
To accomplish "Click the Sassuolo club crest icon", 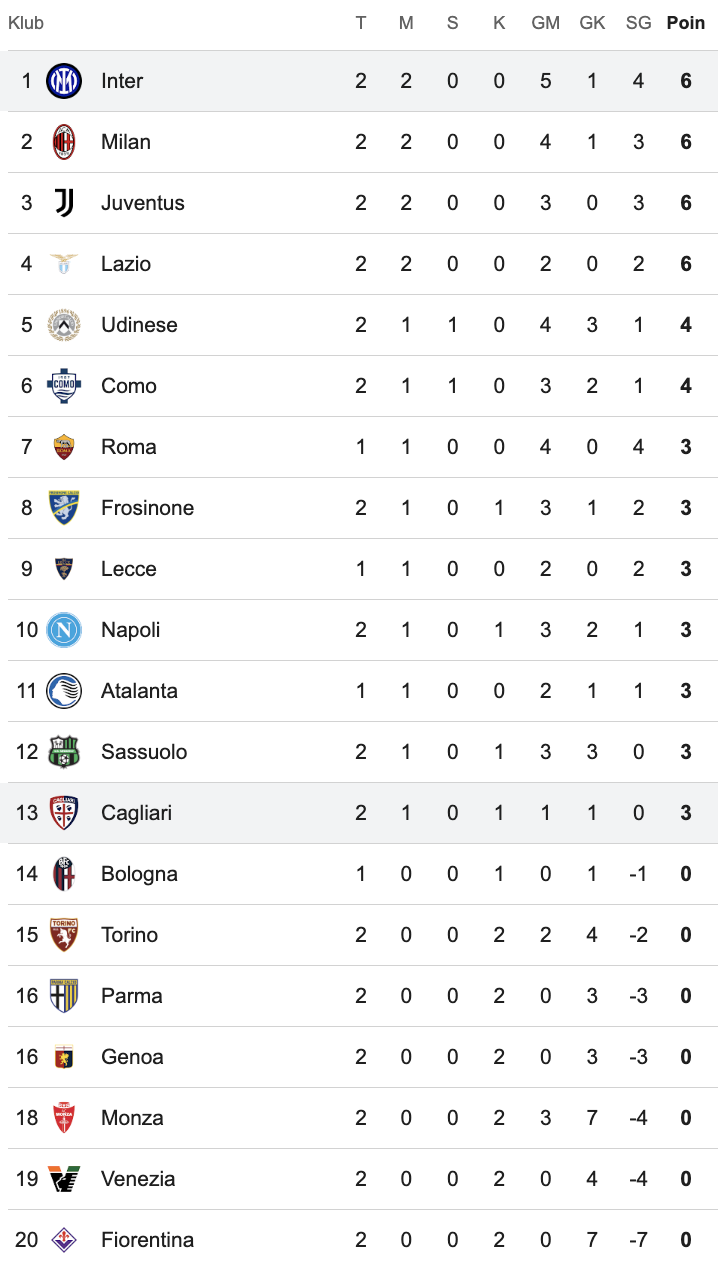I will tap(64, 752).
